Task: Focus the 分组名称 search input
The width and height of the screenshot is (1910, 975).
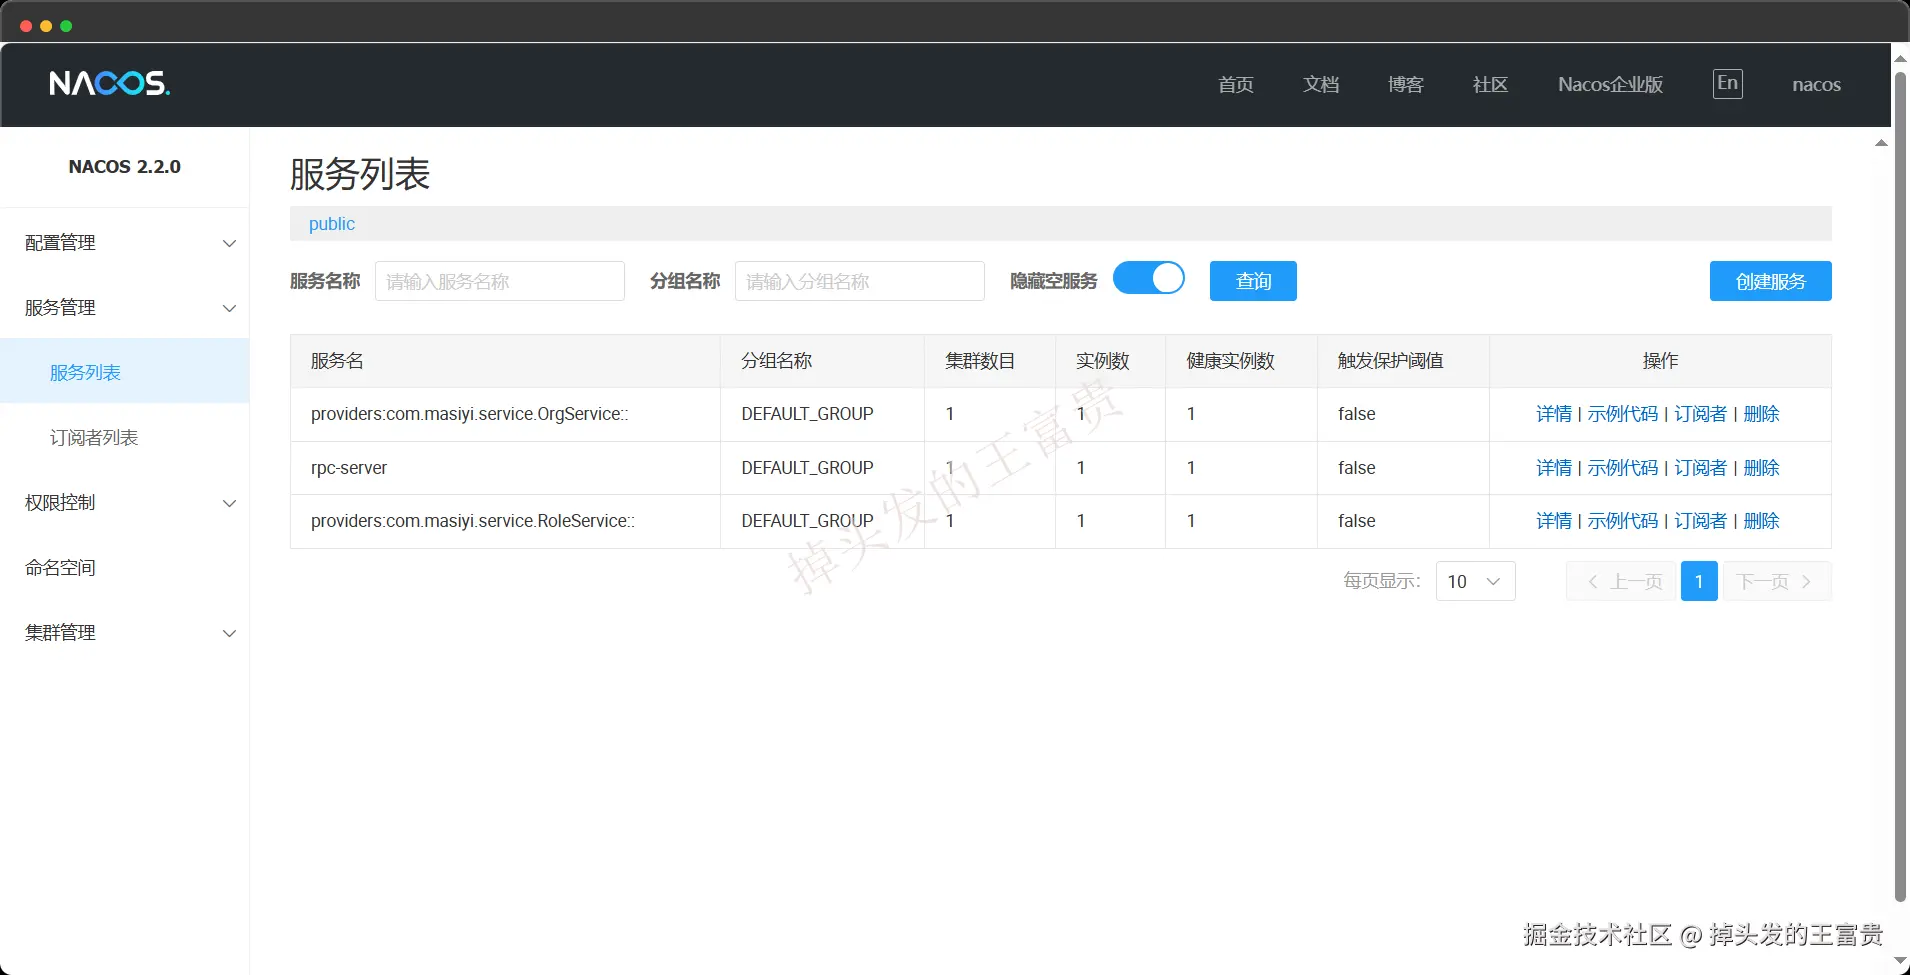Action: click(860, 281)
